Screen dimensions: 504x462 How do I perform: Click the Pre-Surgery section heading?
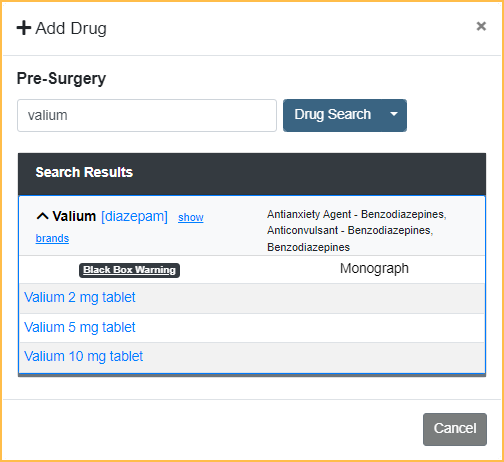(61, 79)
